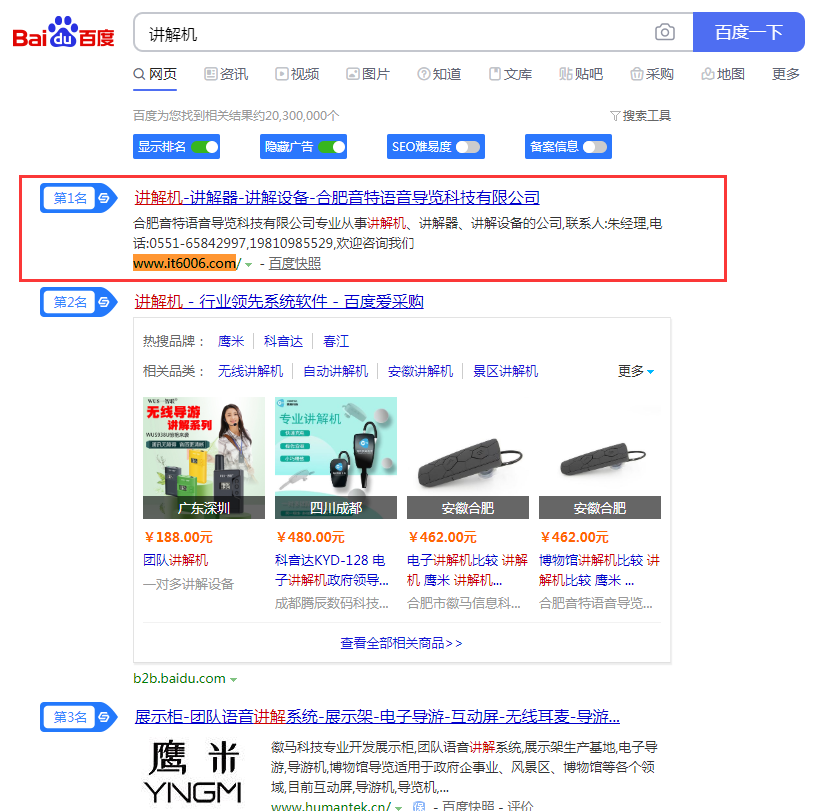Switch to the 贴吧 tab
The width and height of the screenshot is (824, 811).
coord(581,74)
